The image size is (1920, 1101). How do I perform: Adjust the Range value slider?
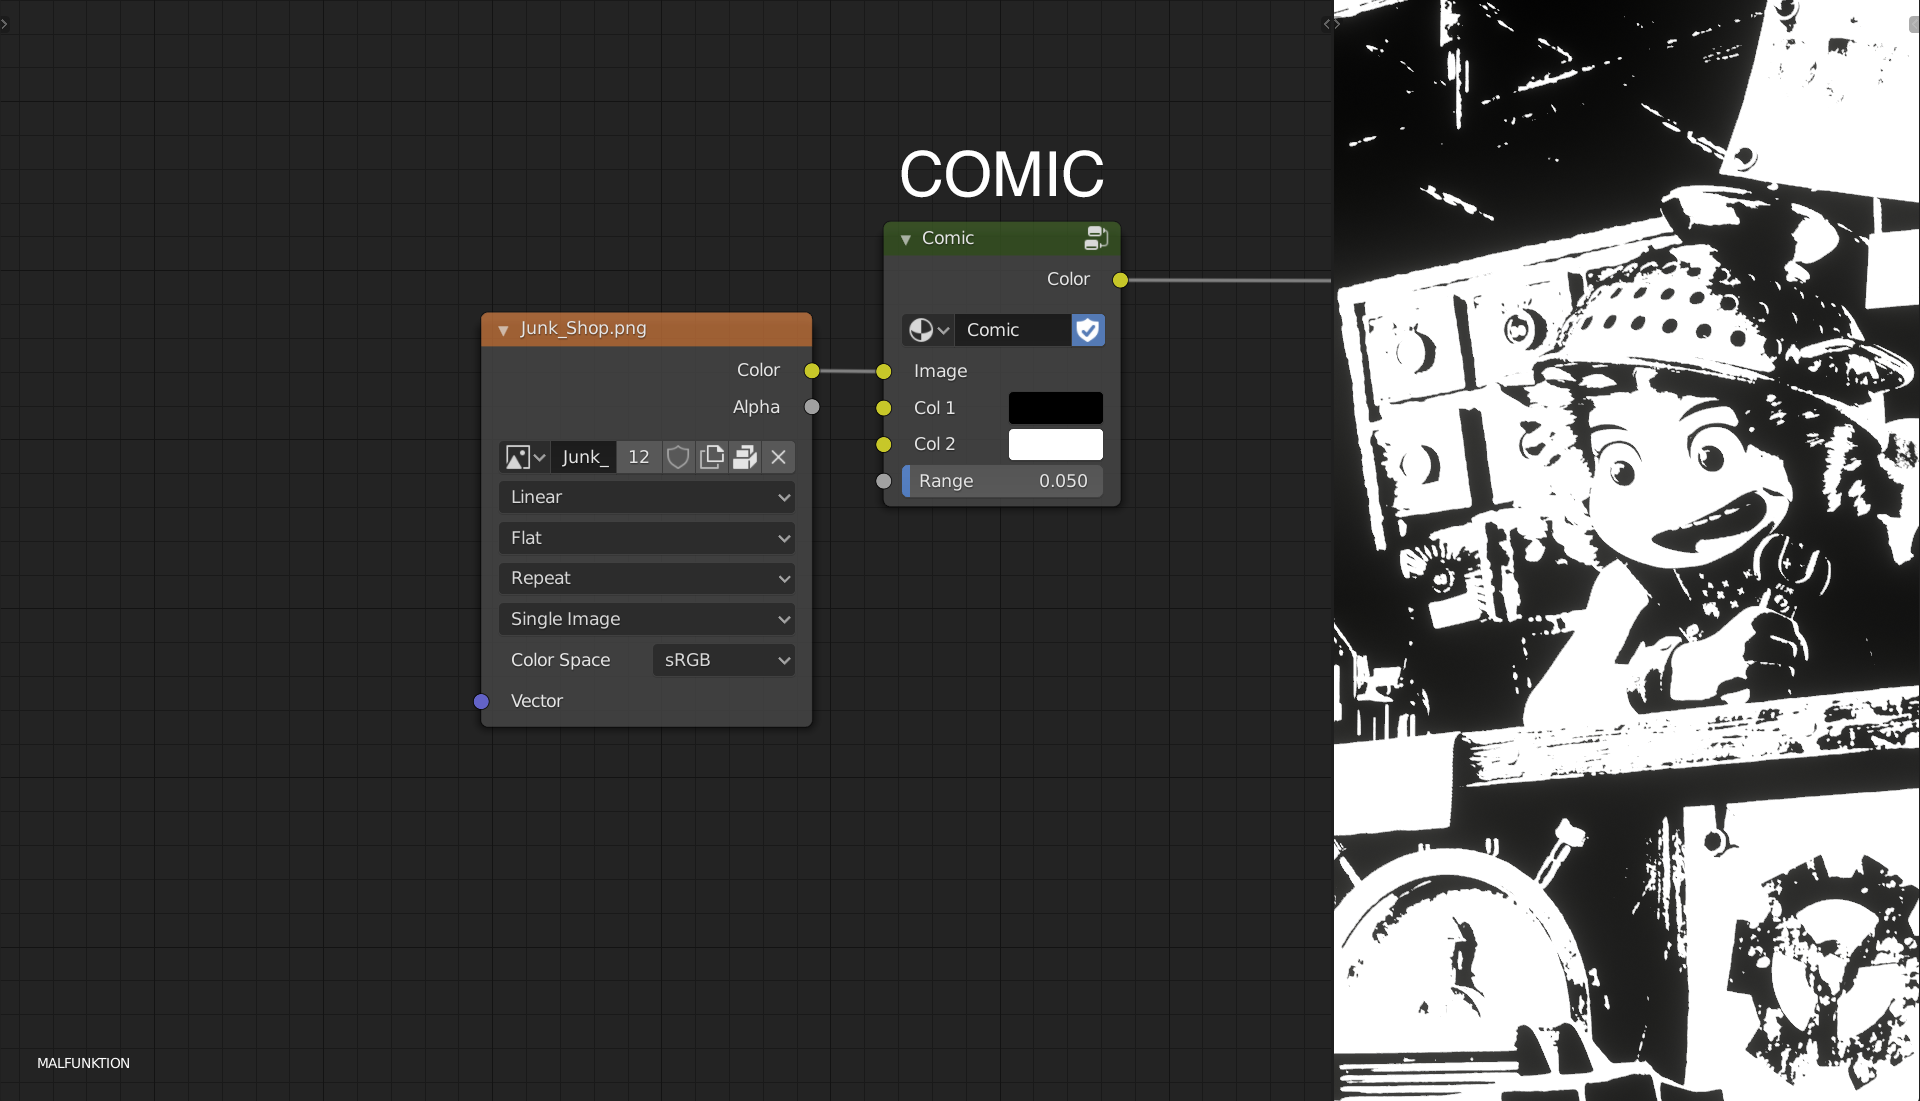1002,481
